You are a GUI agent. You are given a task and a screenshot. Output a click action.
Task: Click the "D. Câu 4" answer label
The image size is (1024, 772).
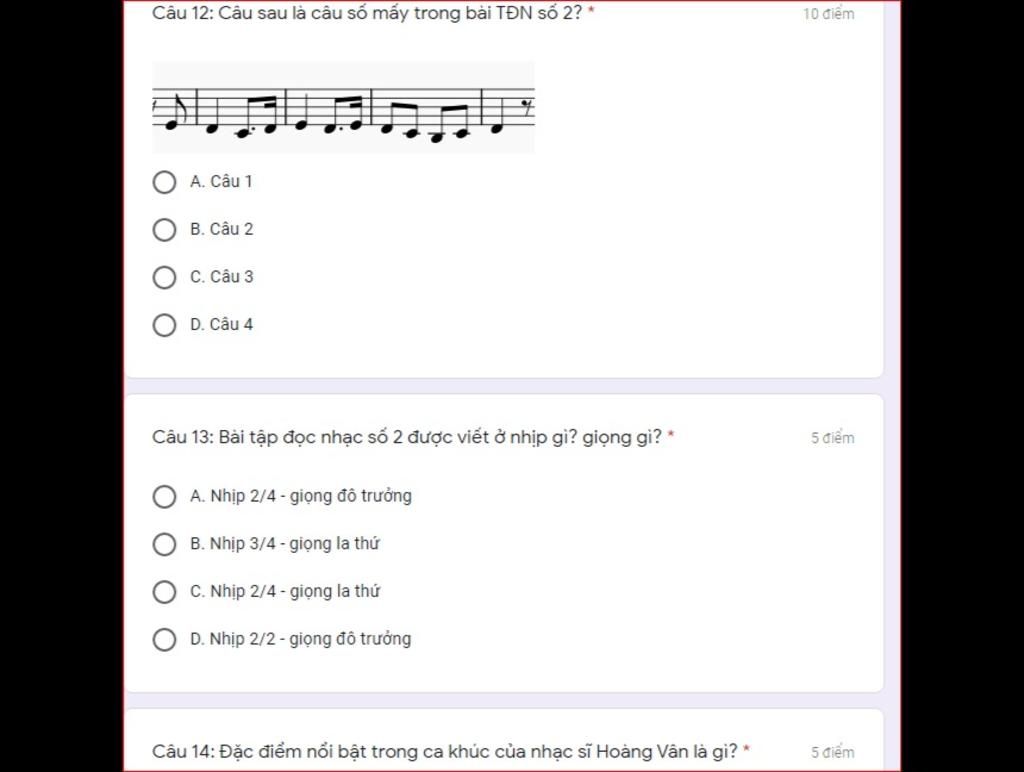[x=221, y=325]
